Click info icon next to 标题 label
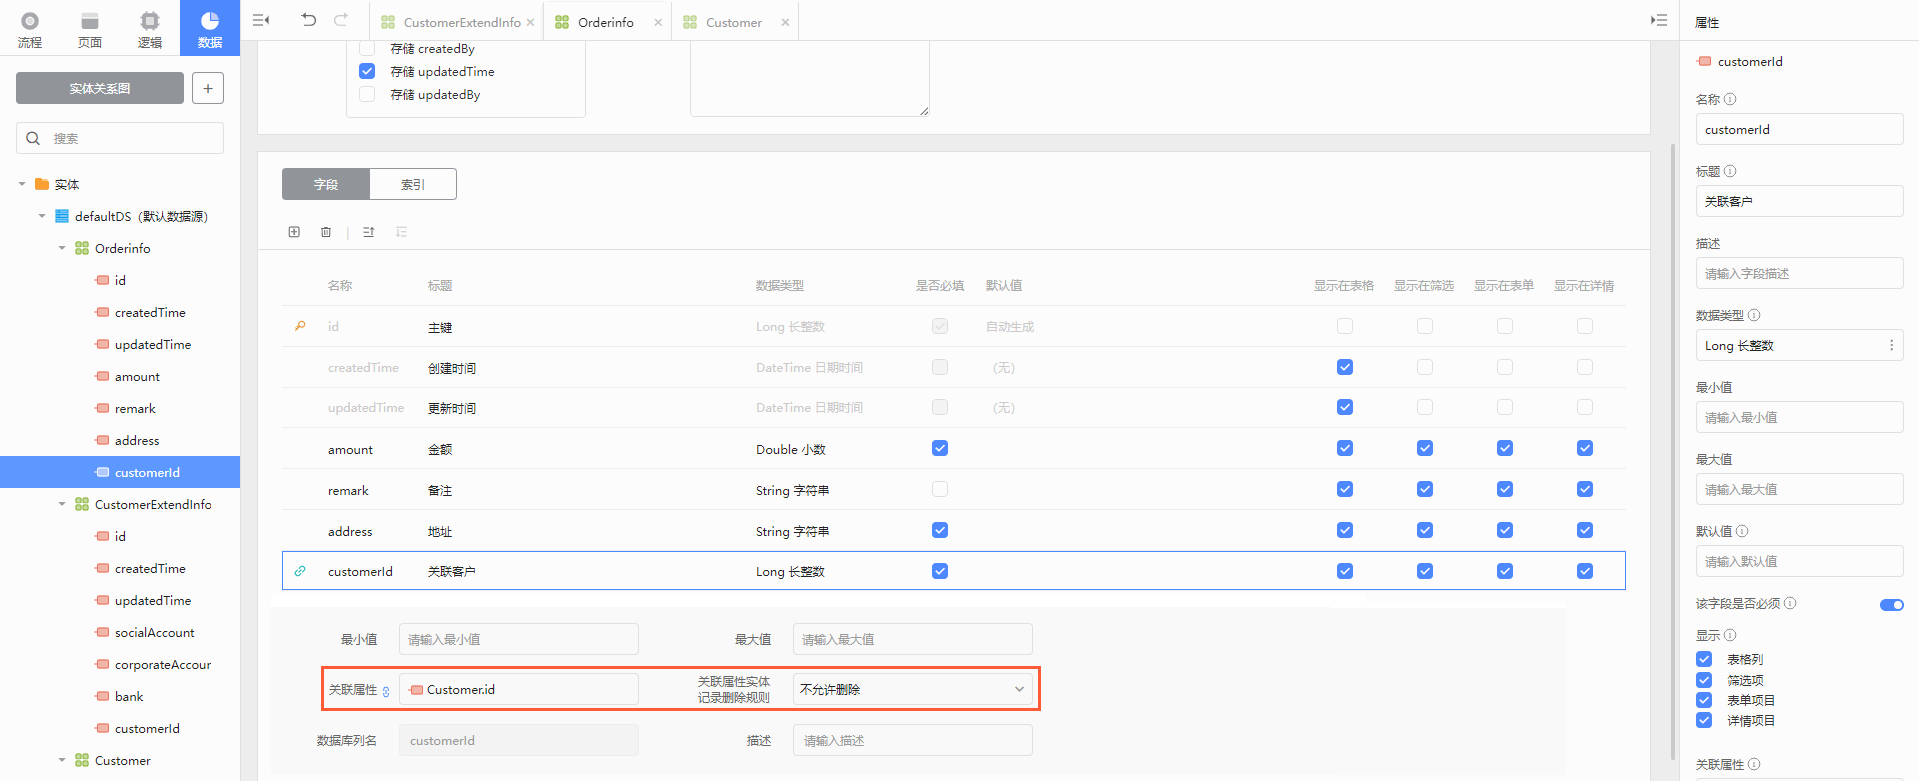 click(x=1730, y=171)
